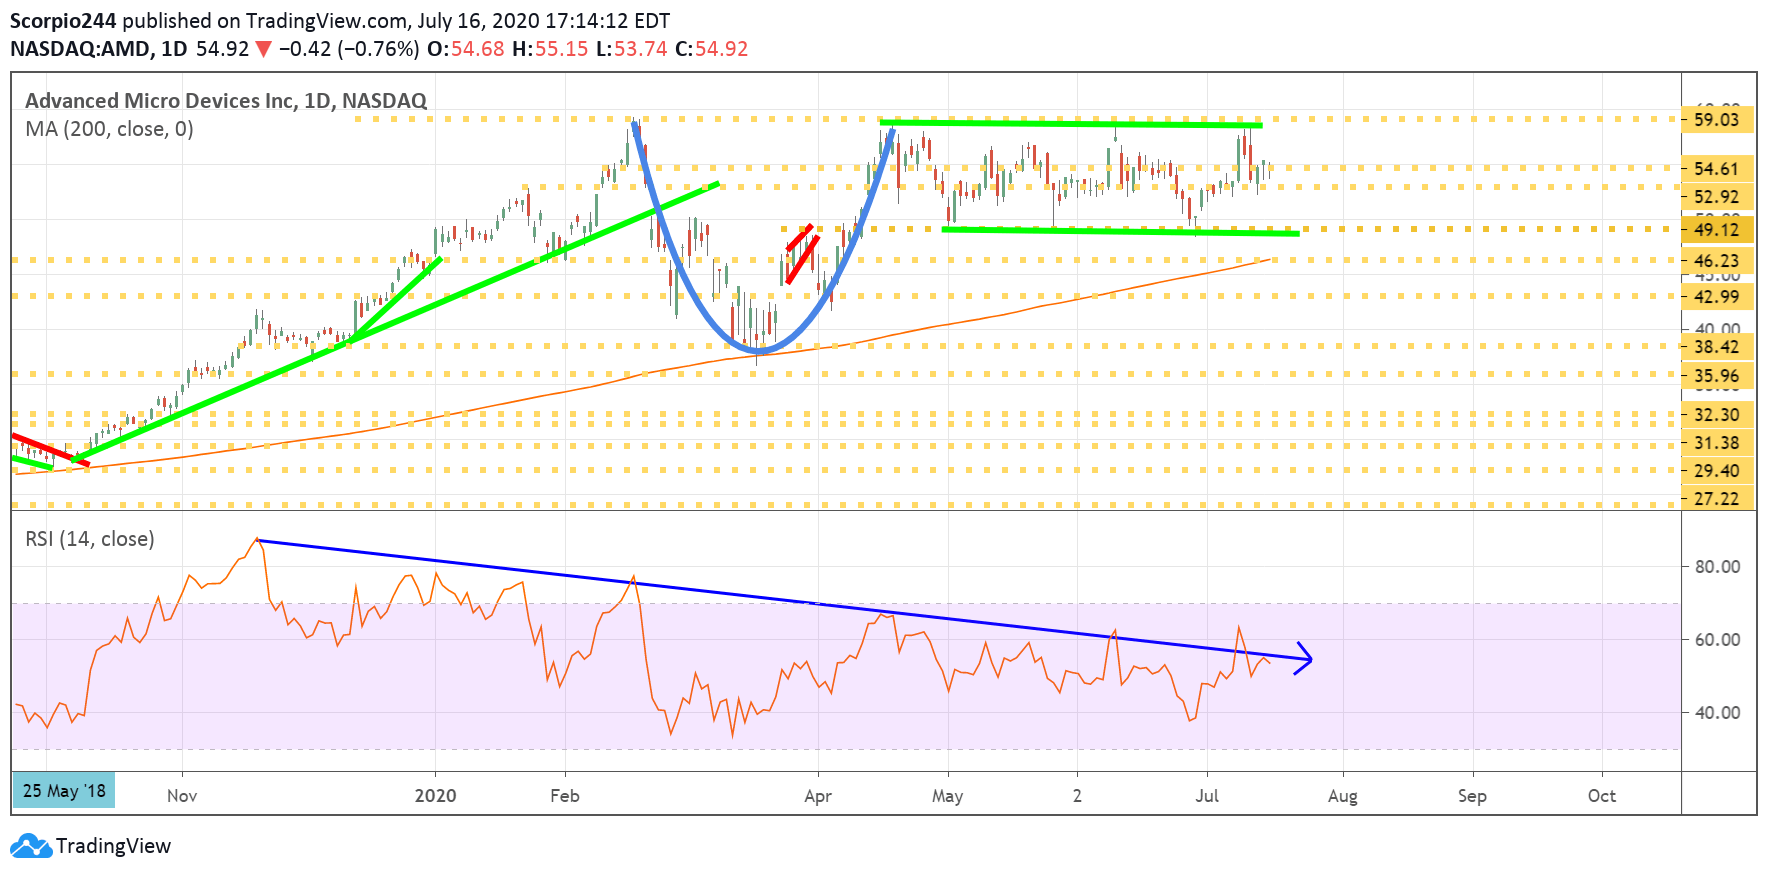Click the Sep label on time axis
The width and height of the screenshot is (1768, 876).
point(1472,796)
